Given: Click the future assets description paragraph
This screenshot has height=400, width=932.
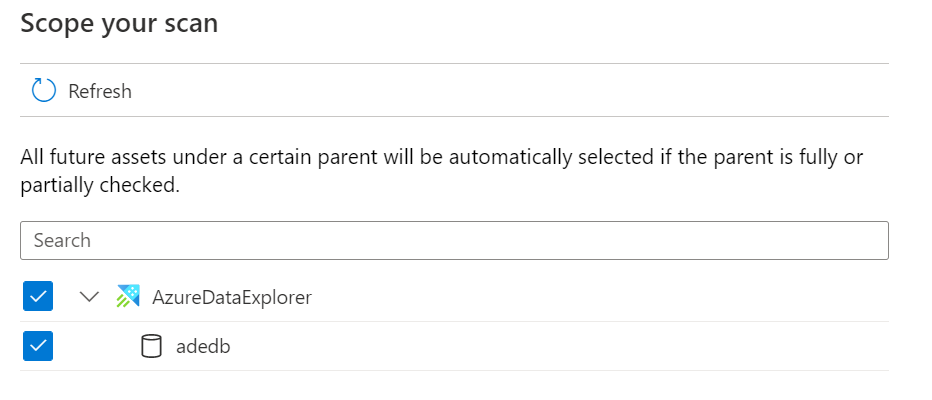Looking at the screenshot, I should tap(442, 171).
